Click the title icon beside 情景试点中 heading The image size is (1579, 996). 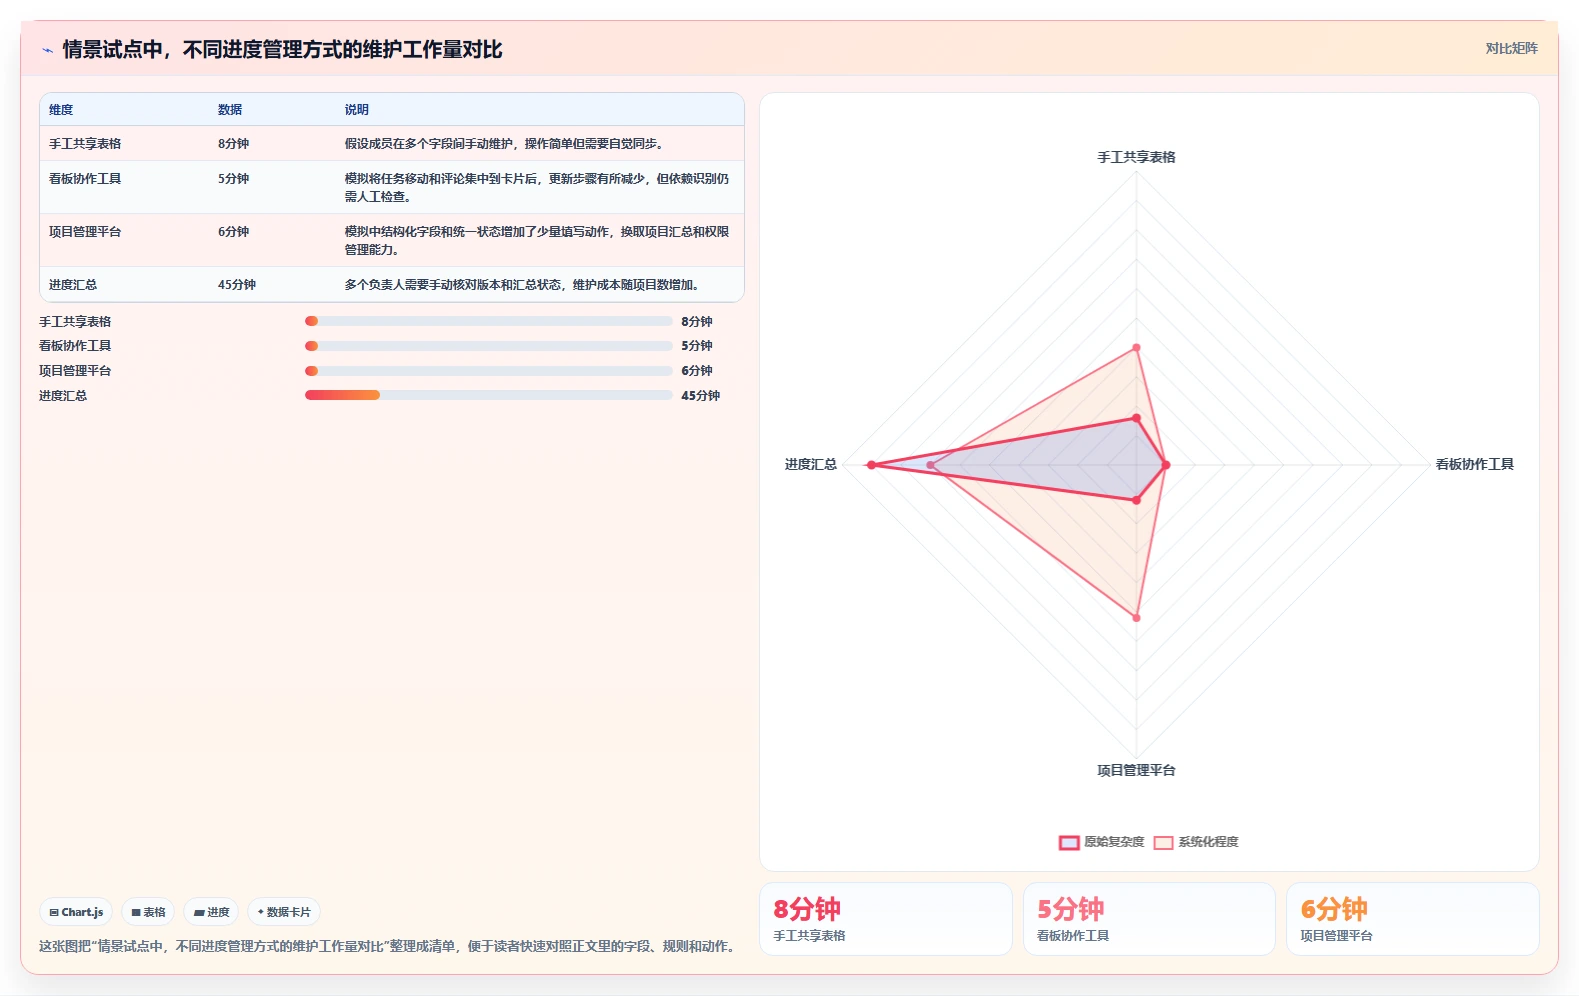(x=47, y=50)
